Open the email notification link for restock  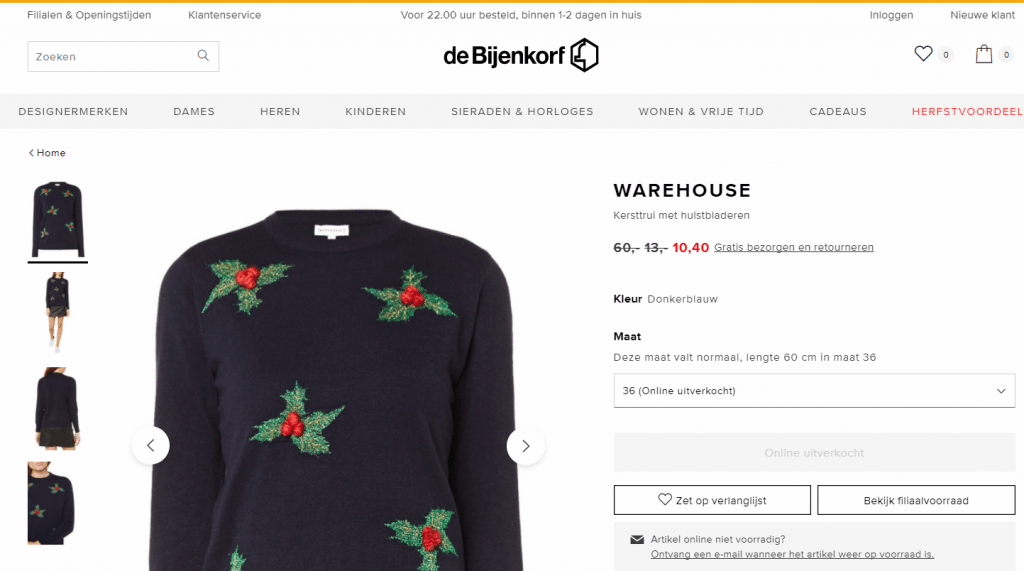click(x=792, y=554)
